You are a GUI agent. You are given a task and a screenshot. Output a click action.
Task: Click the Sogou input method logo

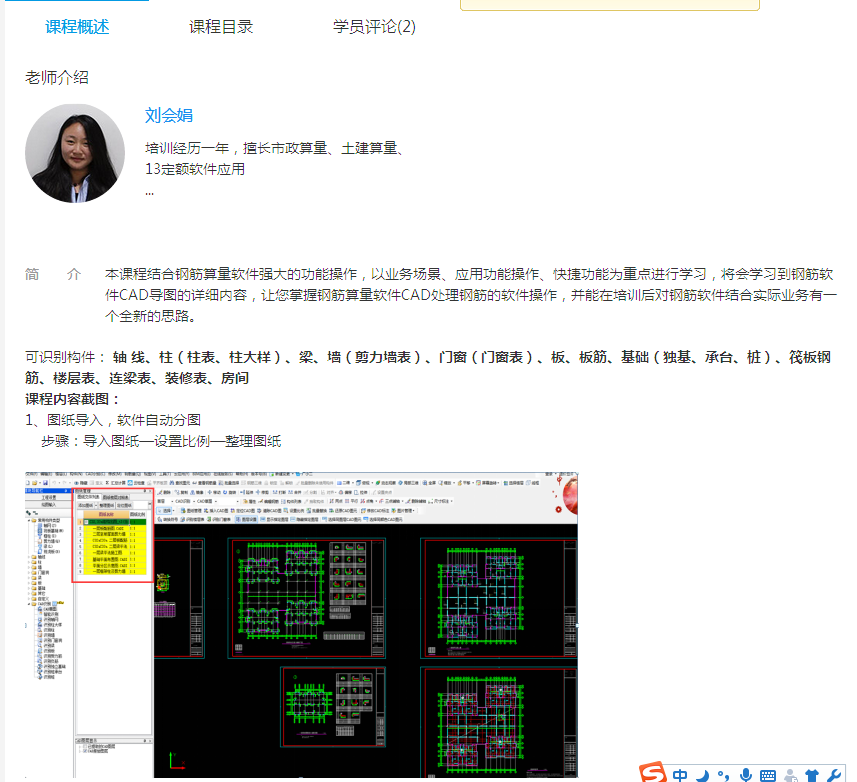click(x=653, y=772)
